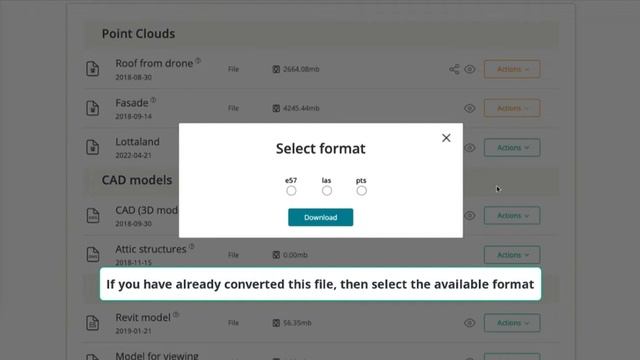
Task: Click the '56.35mb' size value
Action: tap(297, 323)
